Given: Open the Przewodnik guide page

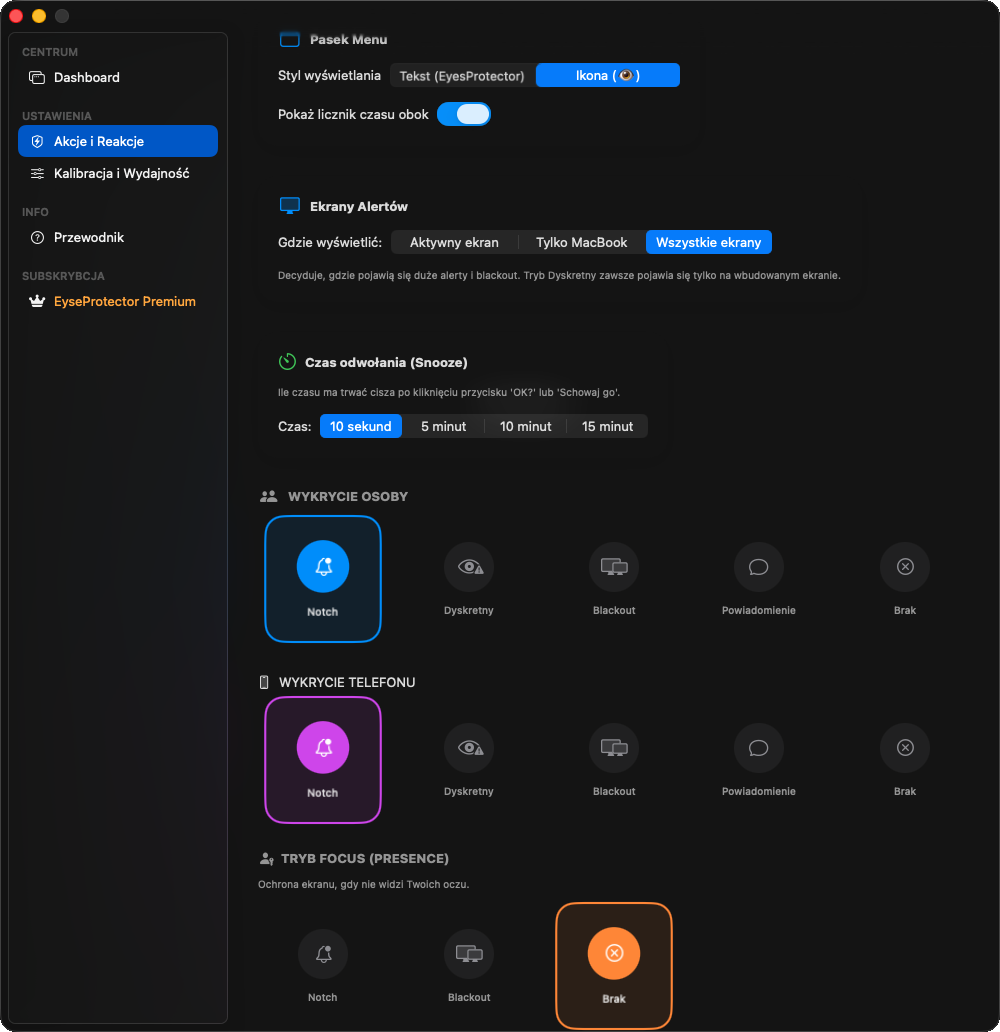Looking at the screenshot, I should [89, 237].
